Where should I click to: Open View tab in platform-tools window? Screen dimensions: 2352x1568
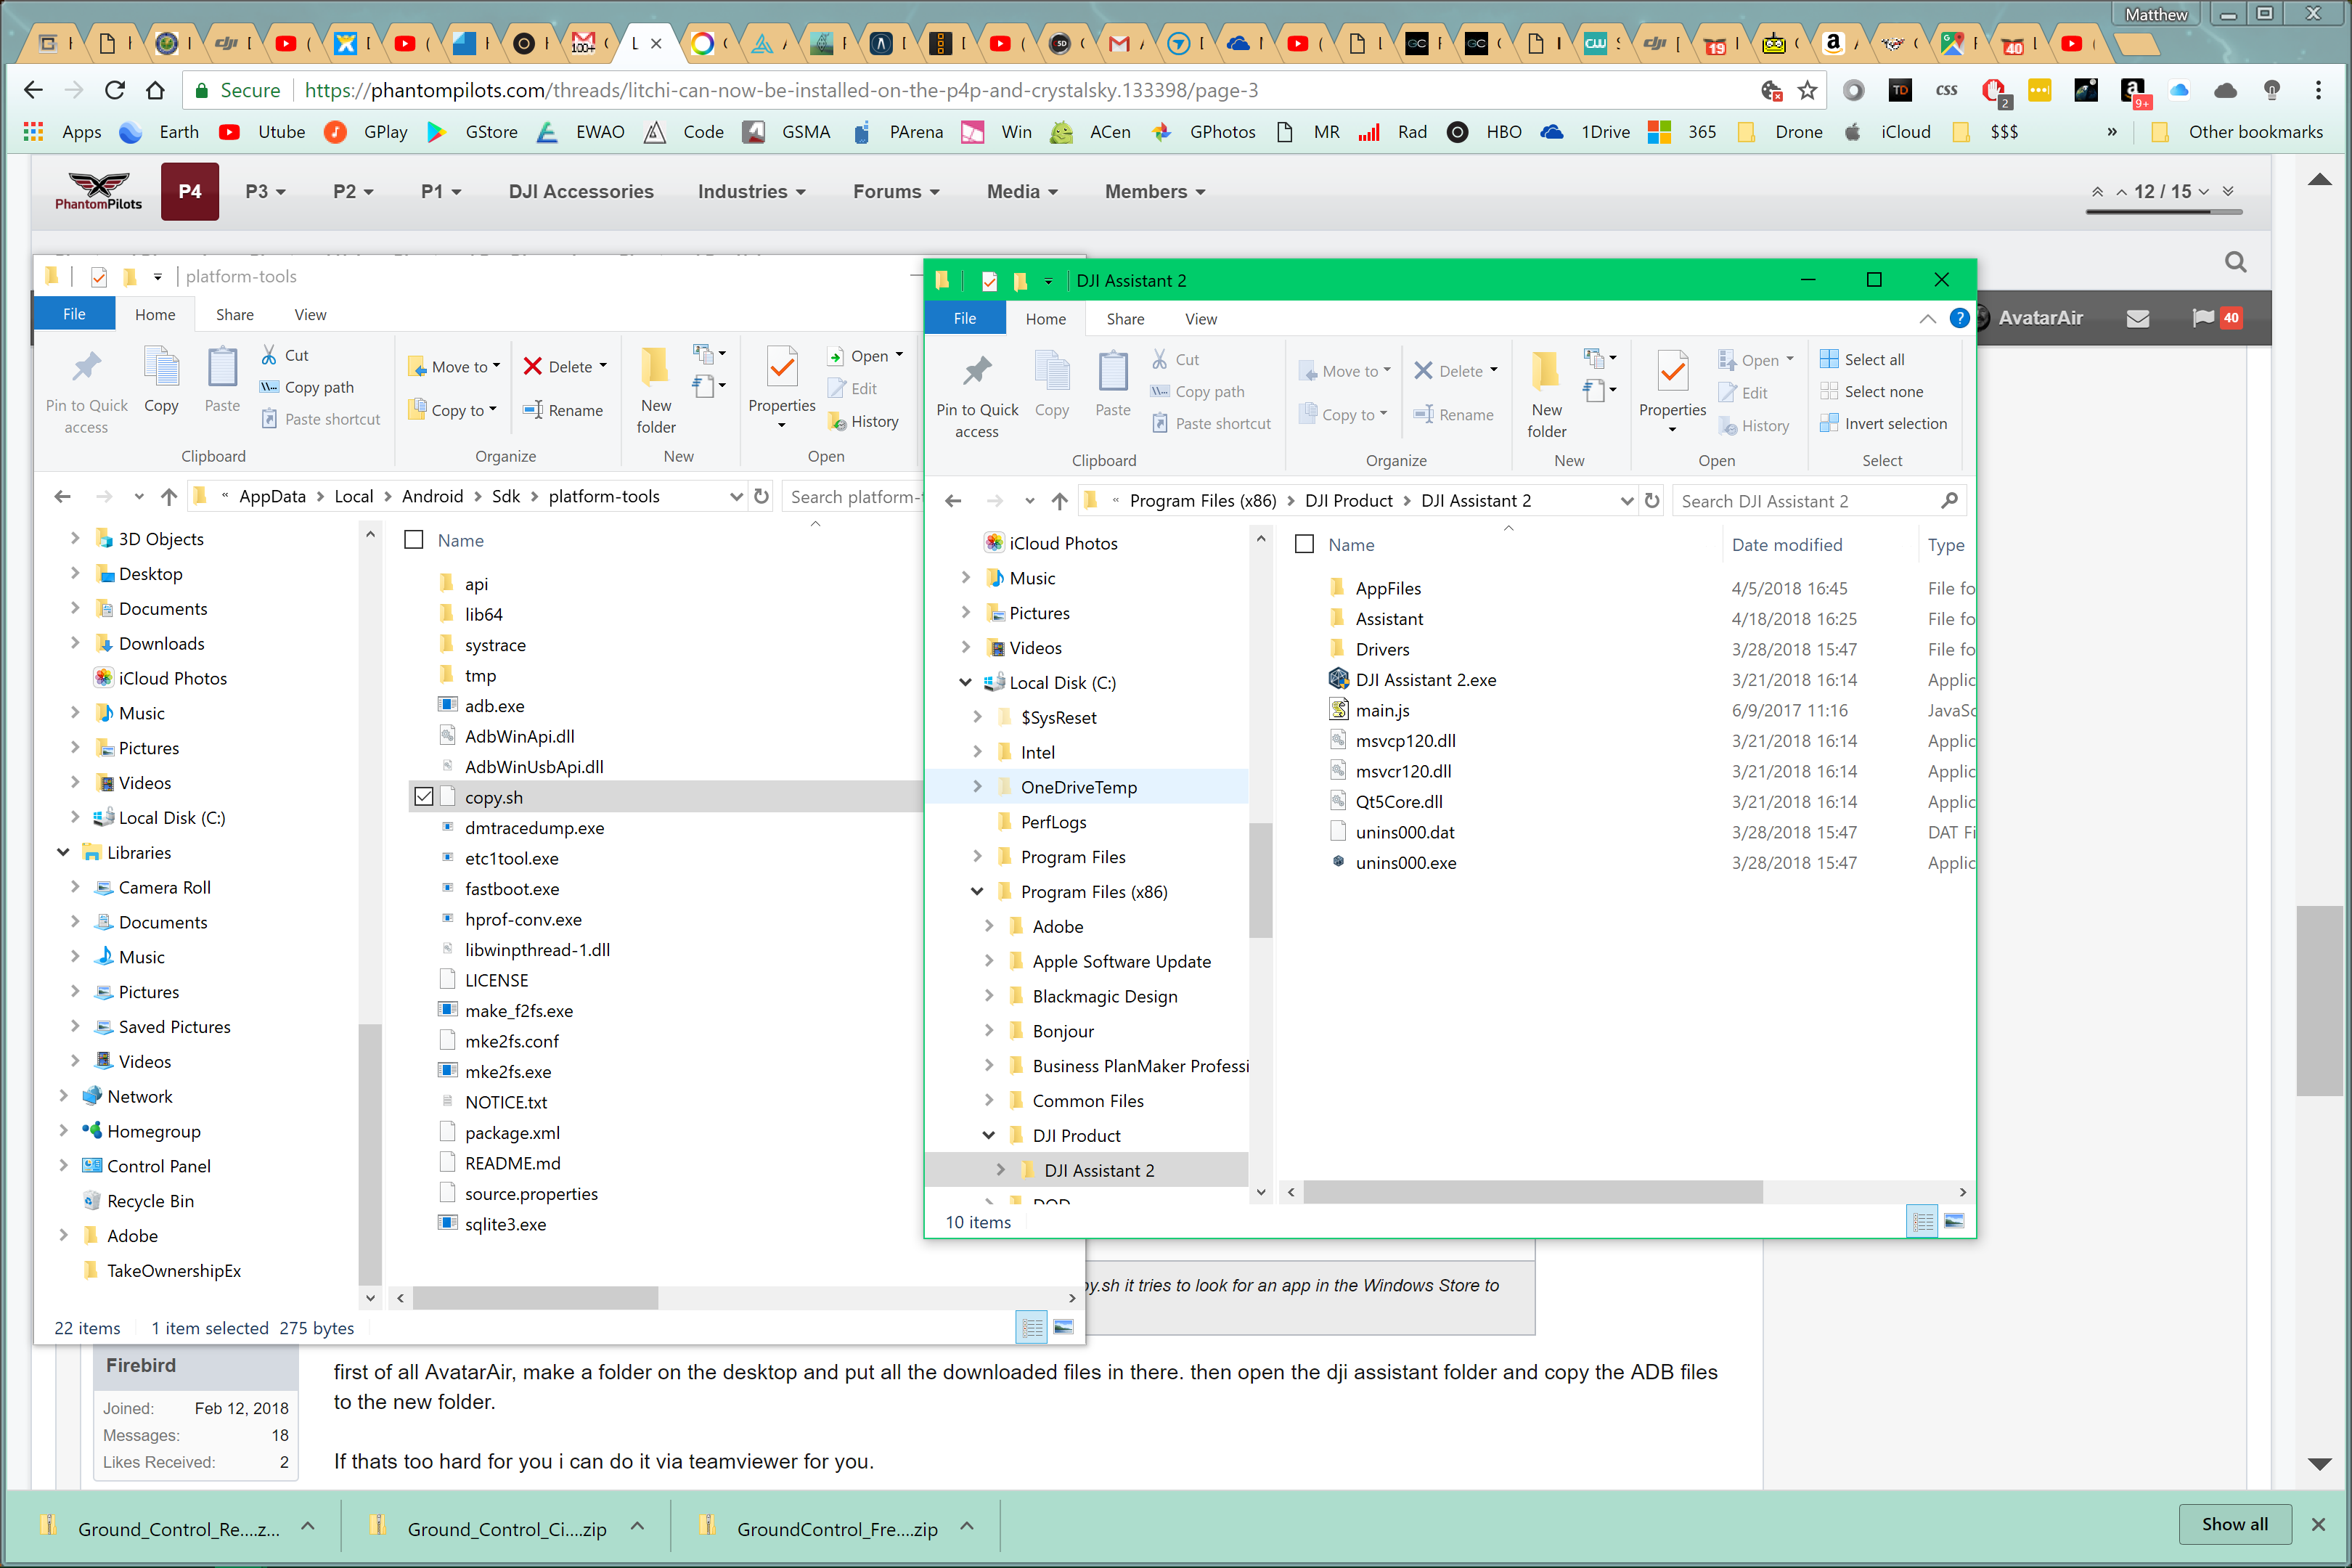pos(310,314)
